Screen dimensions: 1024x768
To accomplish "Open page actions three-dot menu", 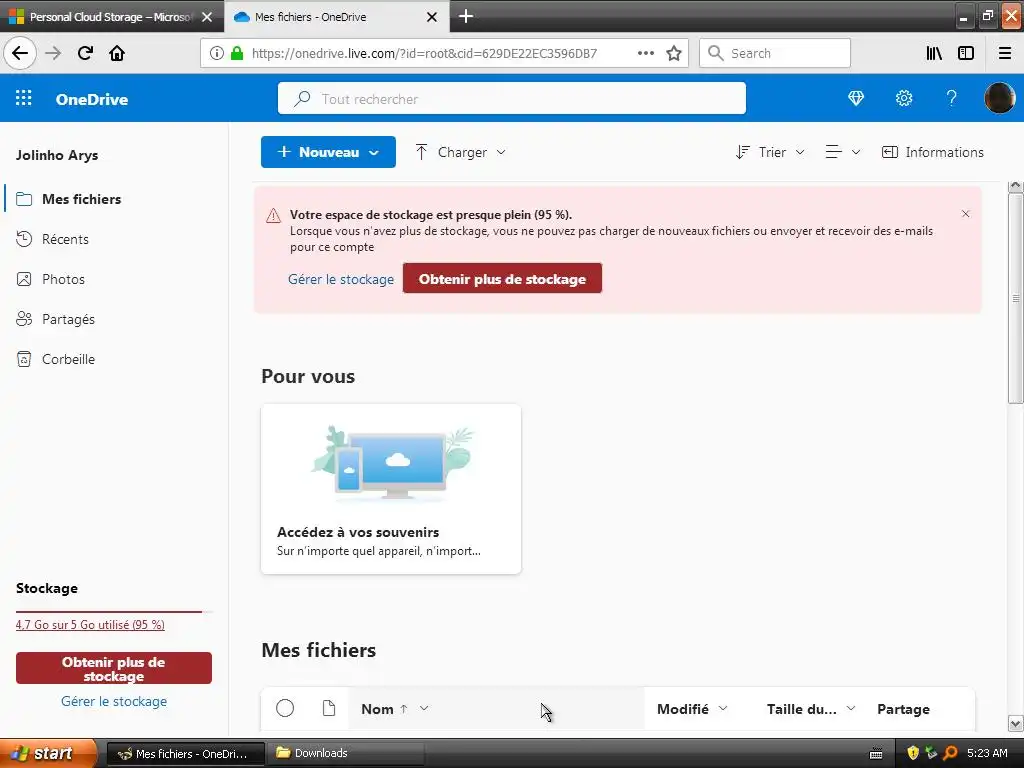I will tap(645, 53).
